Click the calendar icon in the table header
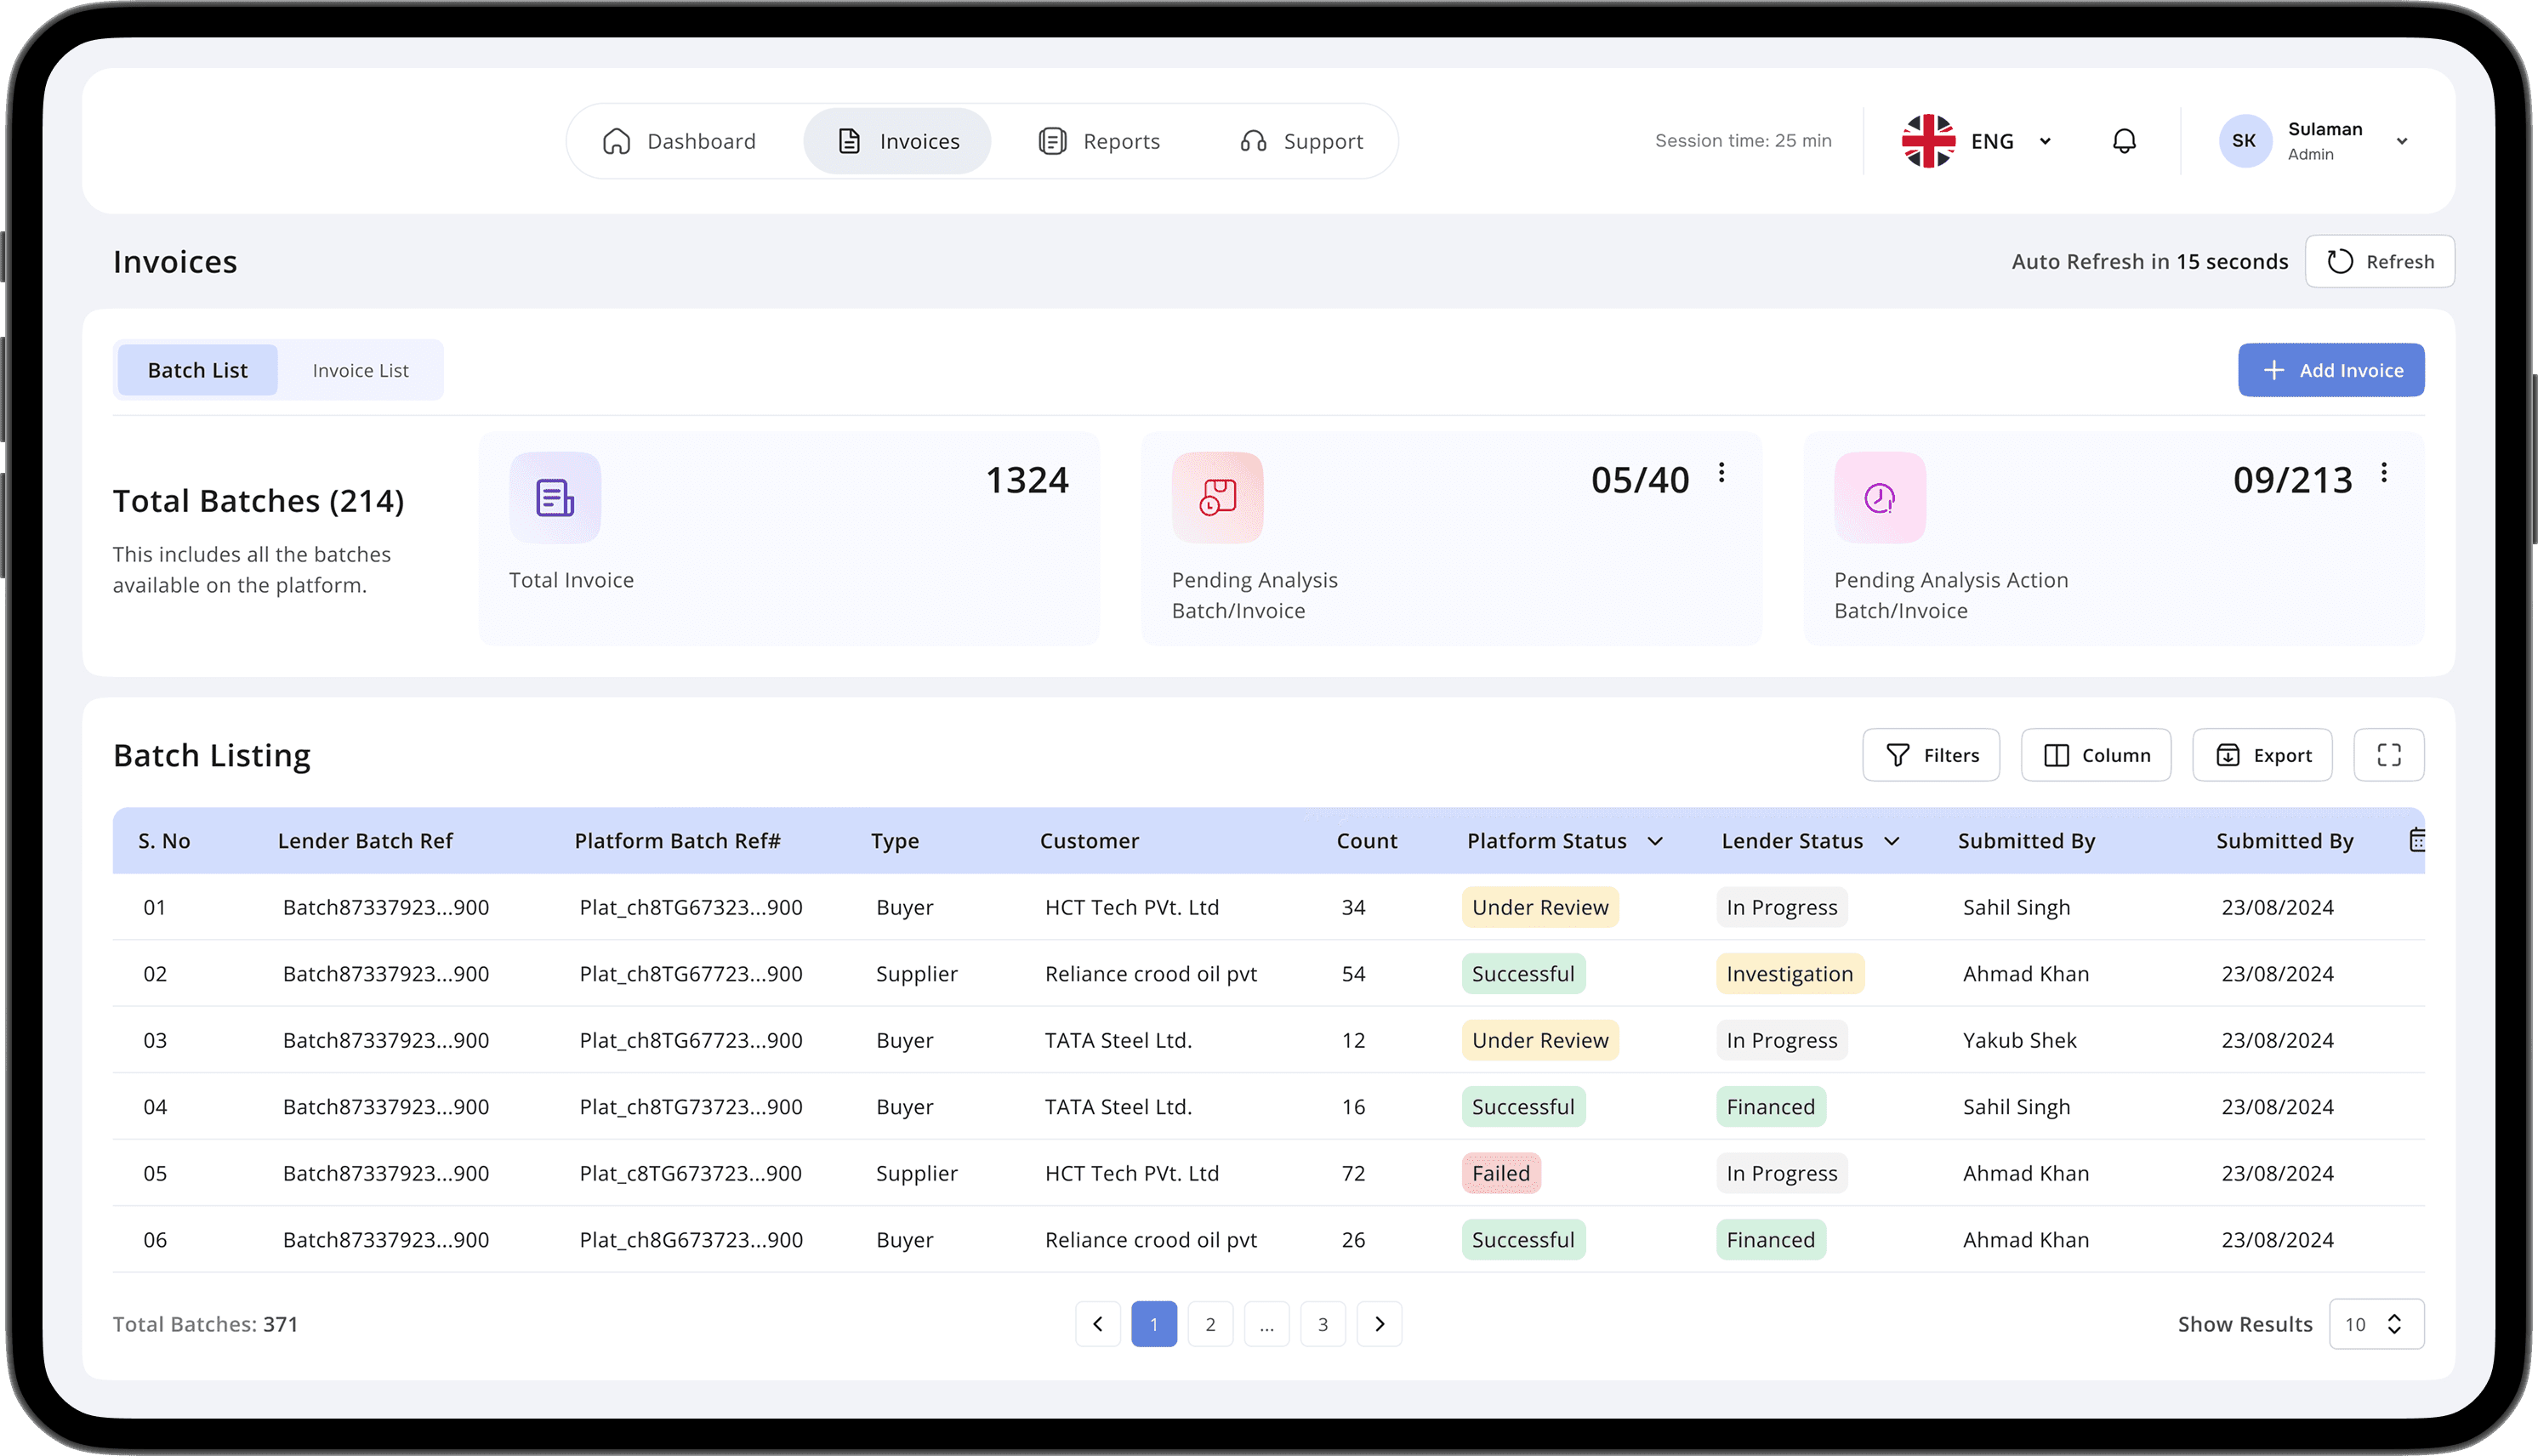 [x=2416, y=840]
